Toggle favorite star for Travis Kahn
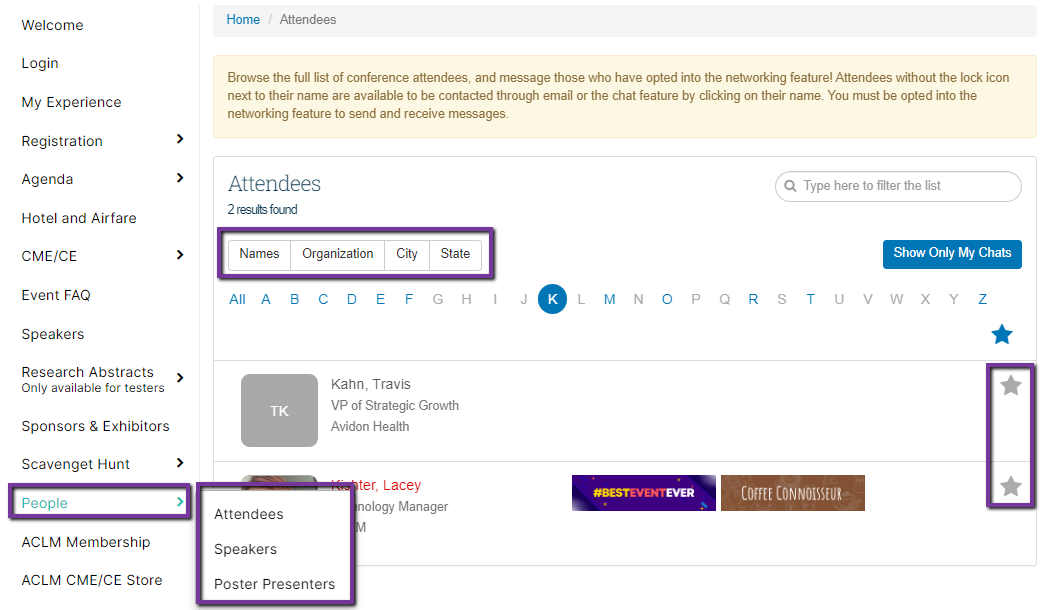Viewport: 1044px width, 610px height. [x=1011, y=385]
